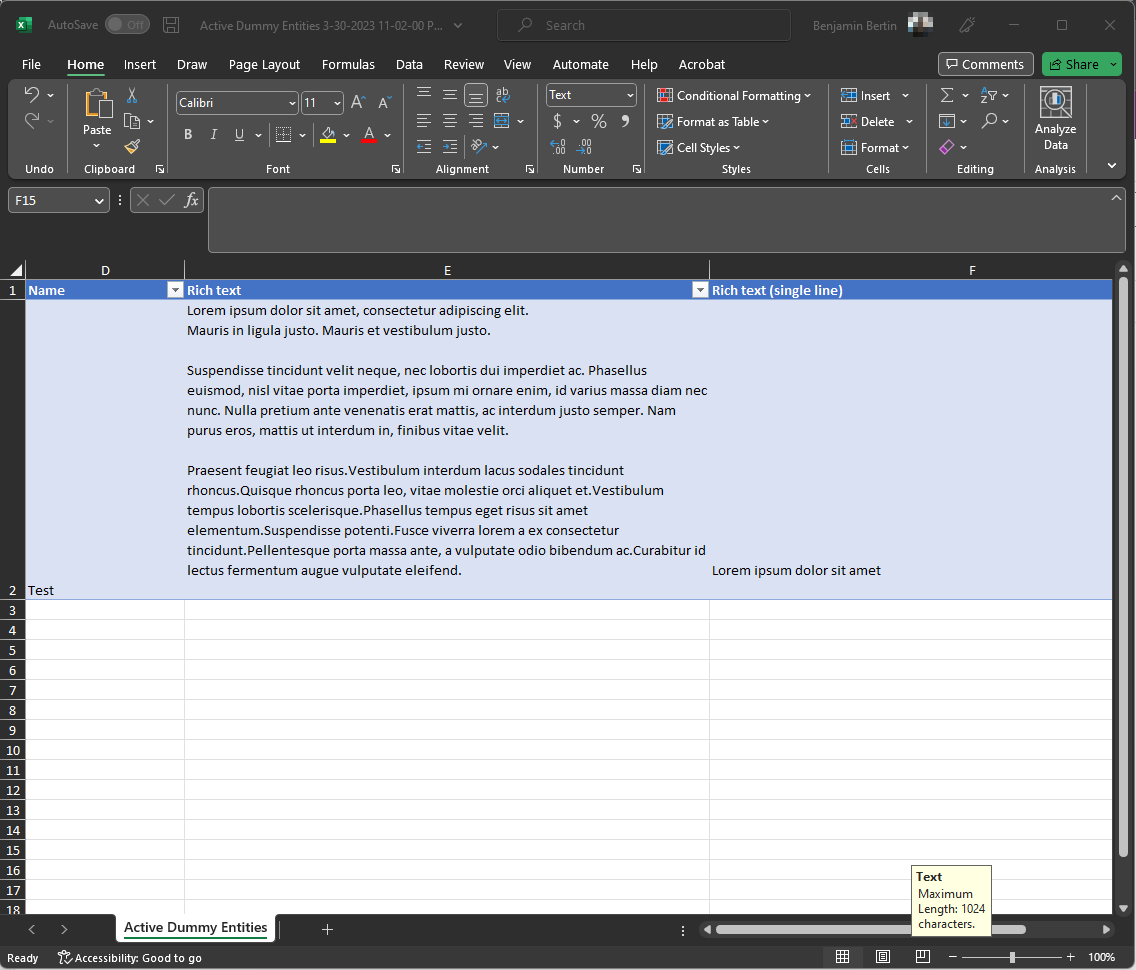Open the filter dropdown on Name column
Screen dimensions: 1136x970
coord(175,289)
